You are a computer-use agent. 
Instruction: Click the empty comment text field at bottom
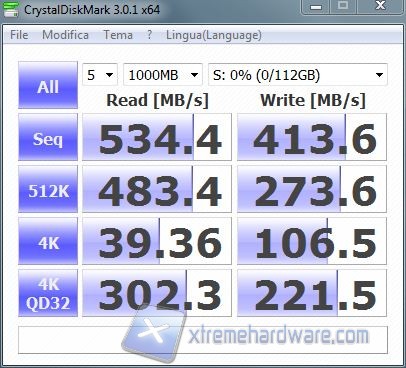[203, 340]
